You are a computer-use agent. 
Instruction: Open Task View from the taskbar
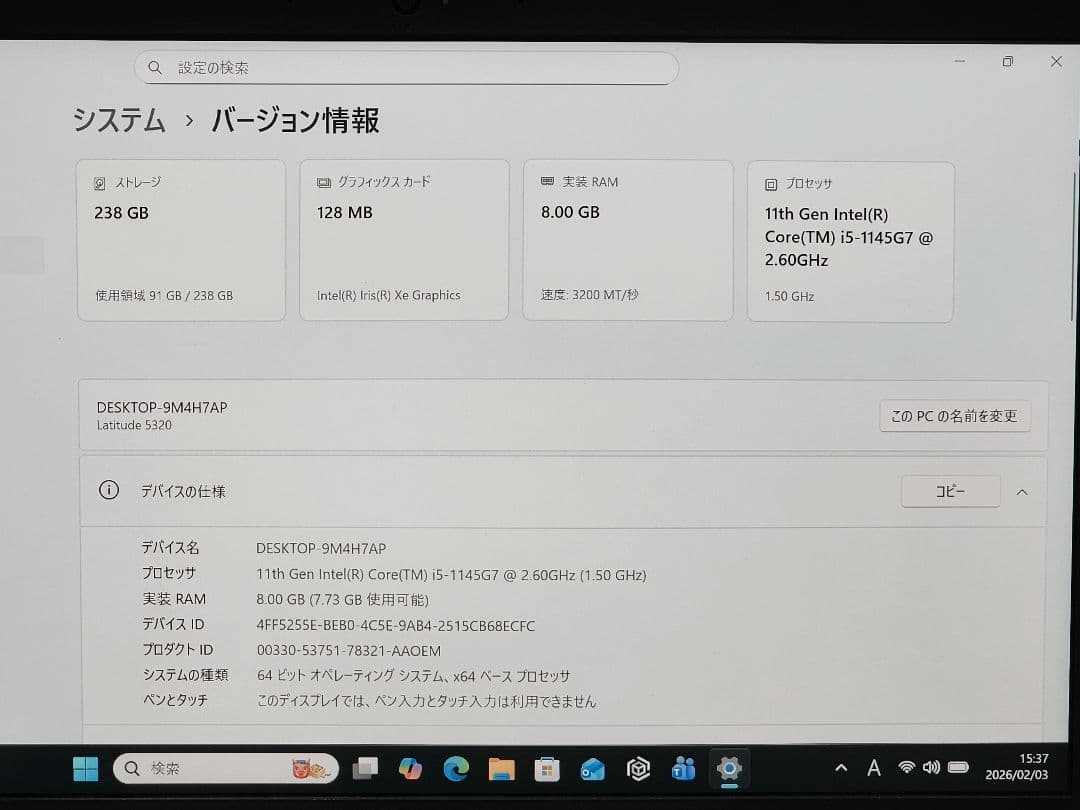pos(365,769)
